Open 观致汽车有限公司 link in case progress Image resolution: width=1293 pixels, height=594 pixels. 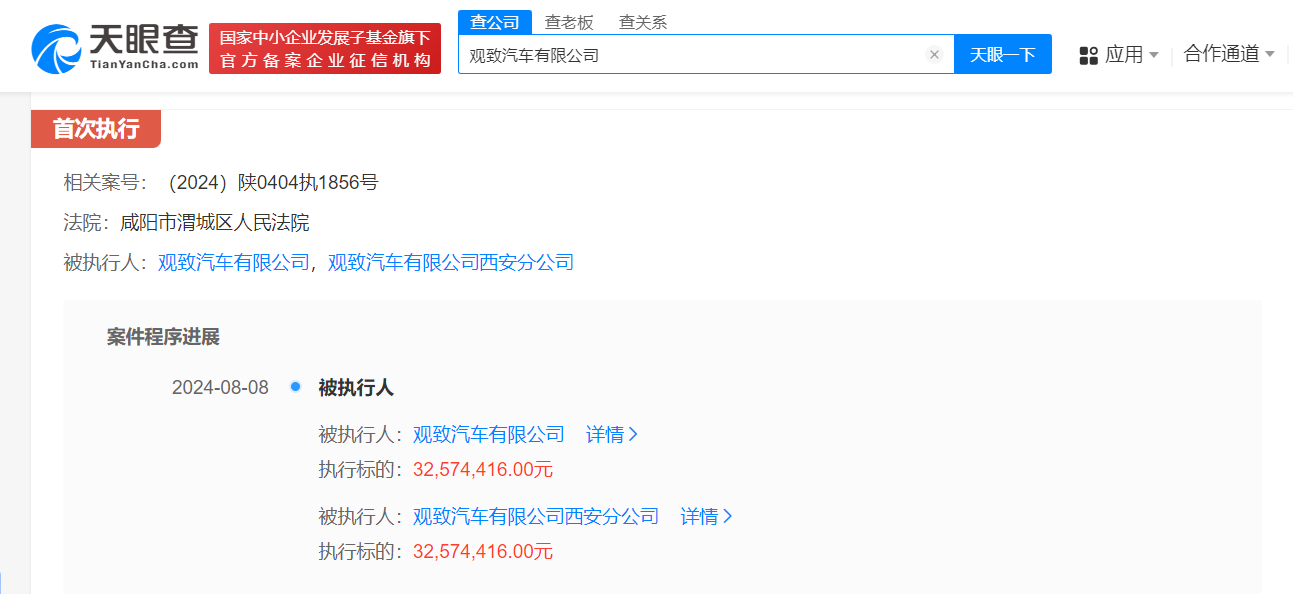(x=489, y=435)
